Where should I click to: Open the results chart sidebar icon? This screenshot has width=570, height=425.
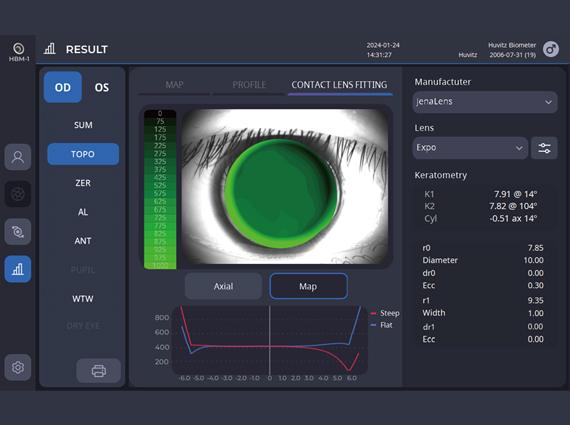(x=18, y=269)
